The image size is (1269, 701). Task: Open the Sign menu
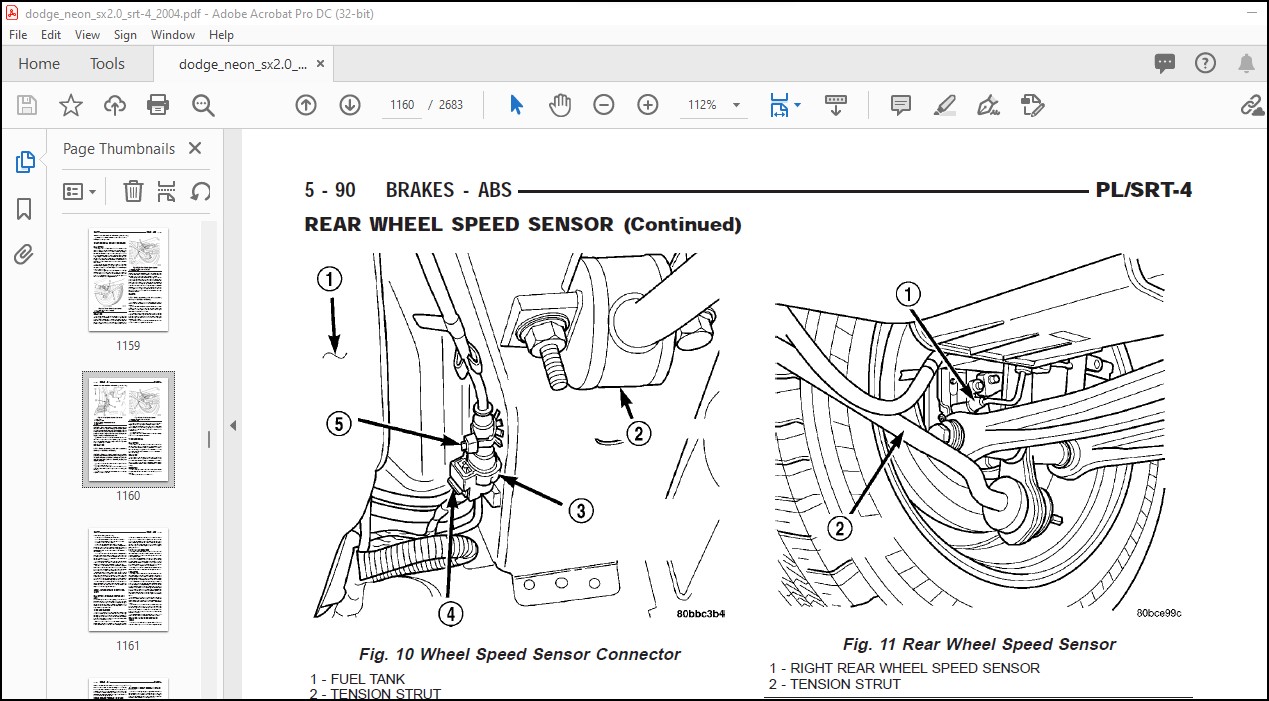pos(125,34)
